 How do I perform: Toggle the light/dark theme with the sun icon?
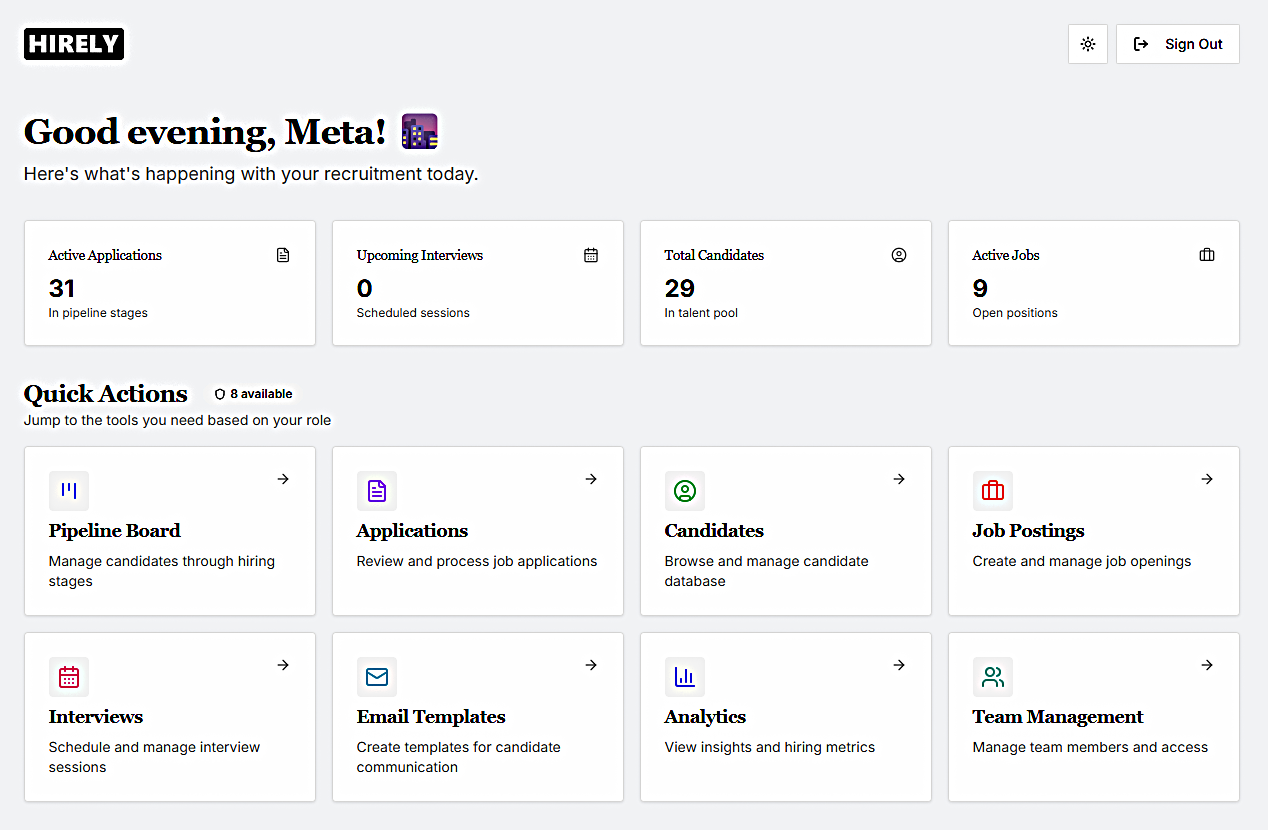pyautogui.click(x=1087, y=43)
